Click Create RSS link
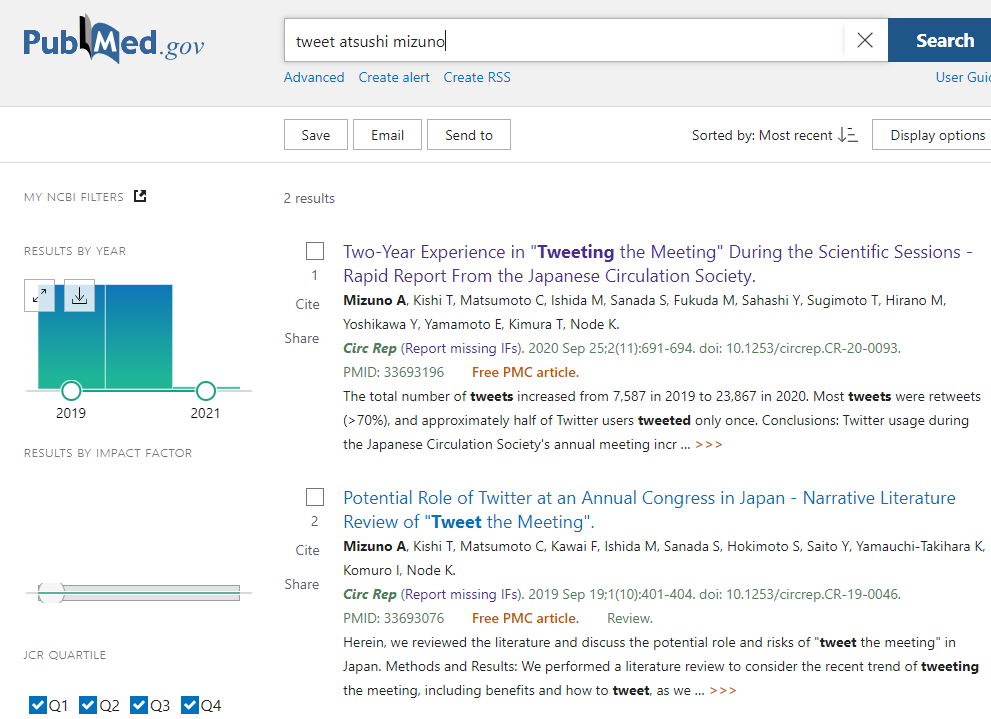The height and width of the screenshot is (719, 991). click(477, 78)
